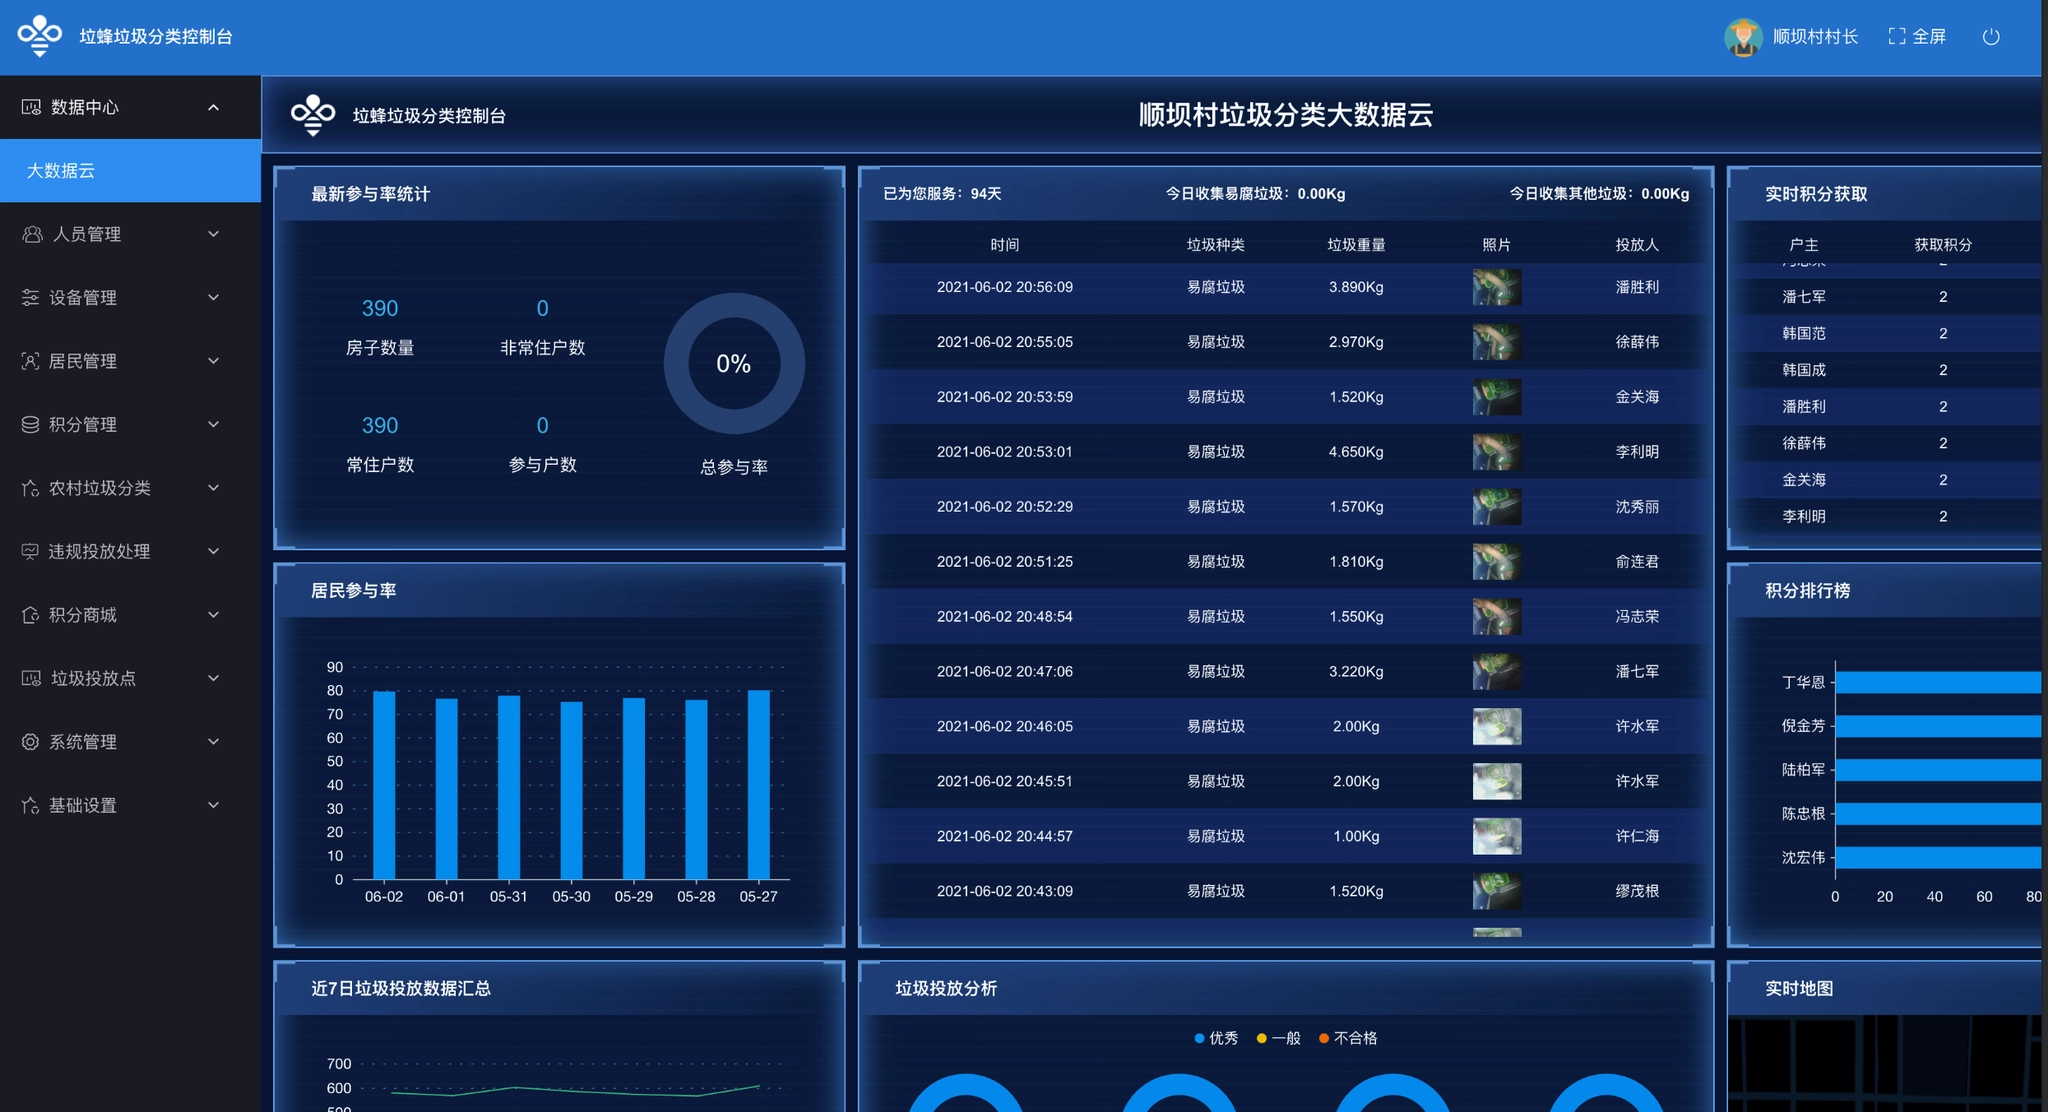The height and width of the screenshot is (1112, 2048).
Task: Open the photo for 20:47:06 record
Action: pos(1497,672)
